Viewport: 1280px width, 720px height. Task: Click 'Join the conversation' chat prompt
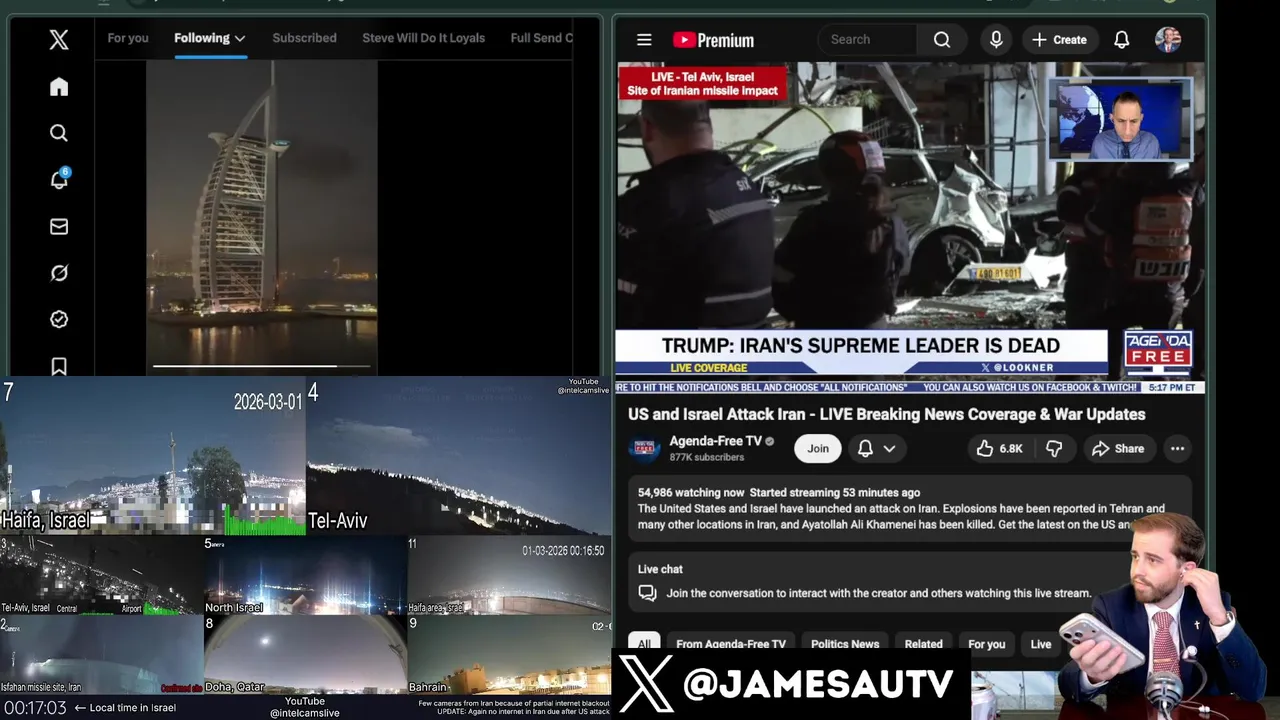[x=879, y=593]
